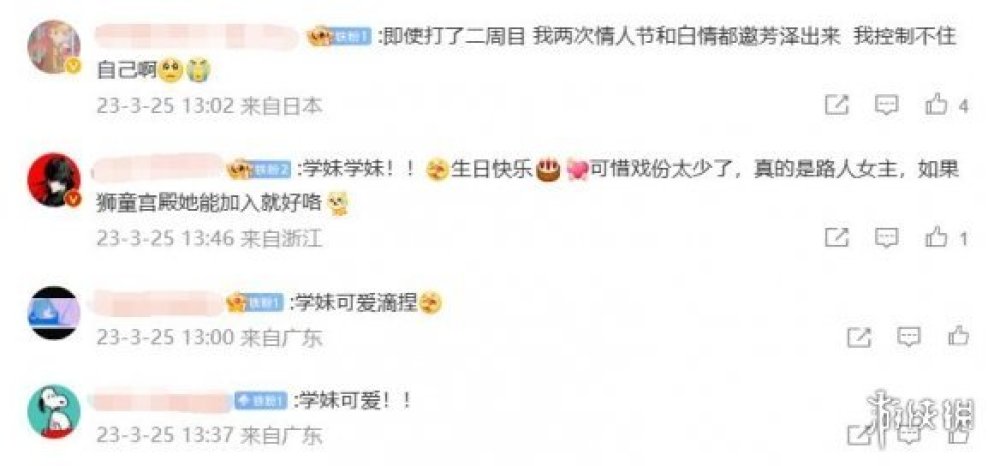Click the blue 铁粉 badge on last comment

pyautogui.click(x=260, y=400)
